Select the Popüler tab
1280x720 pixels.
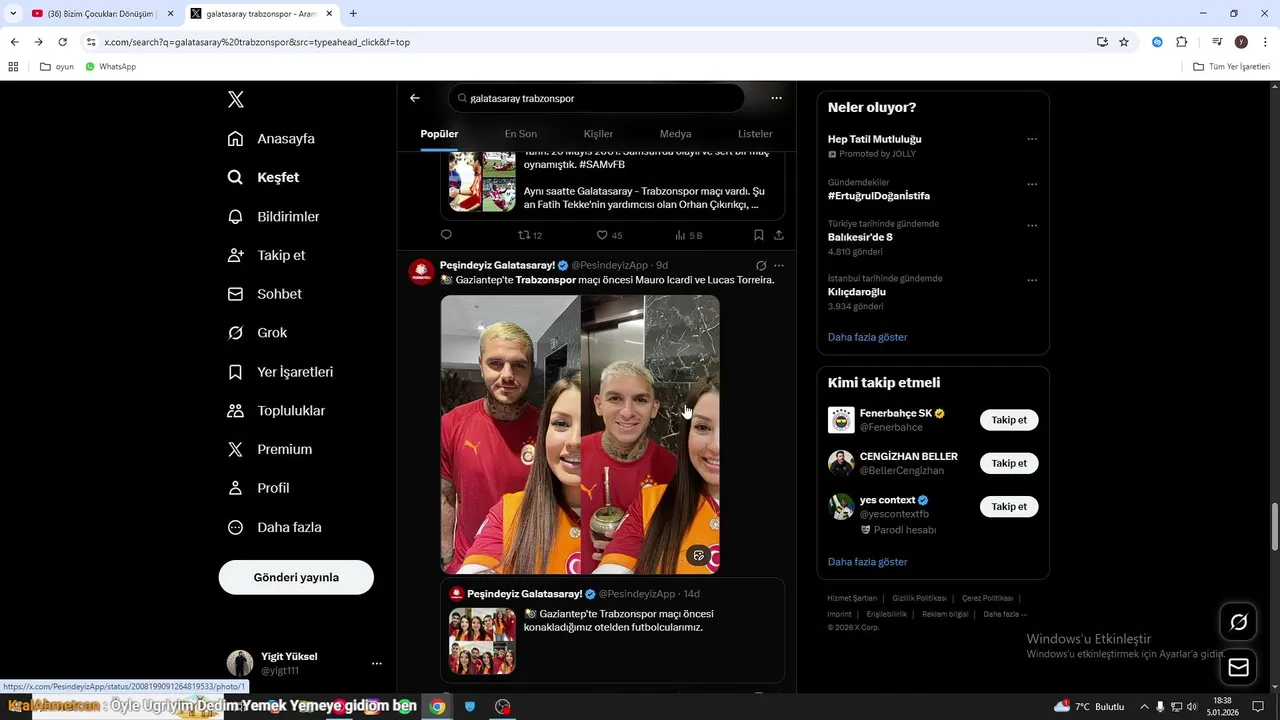point(439,134)
